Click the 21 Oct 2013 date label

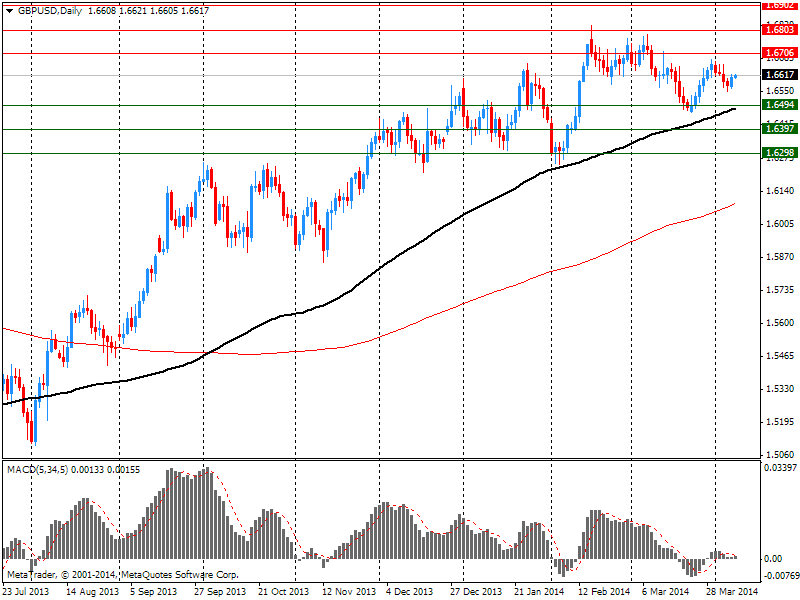[x=284, y=592]
